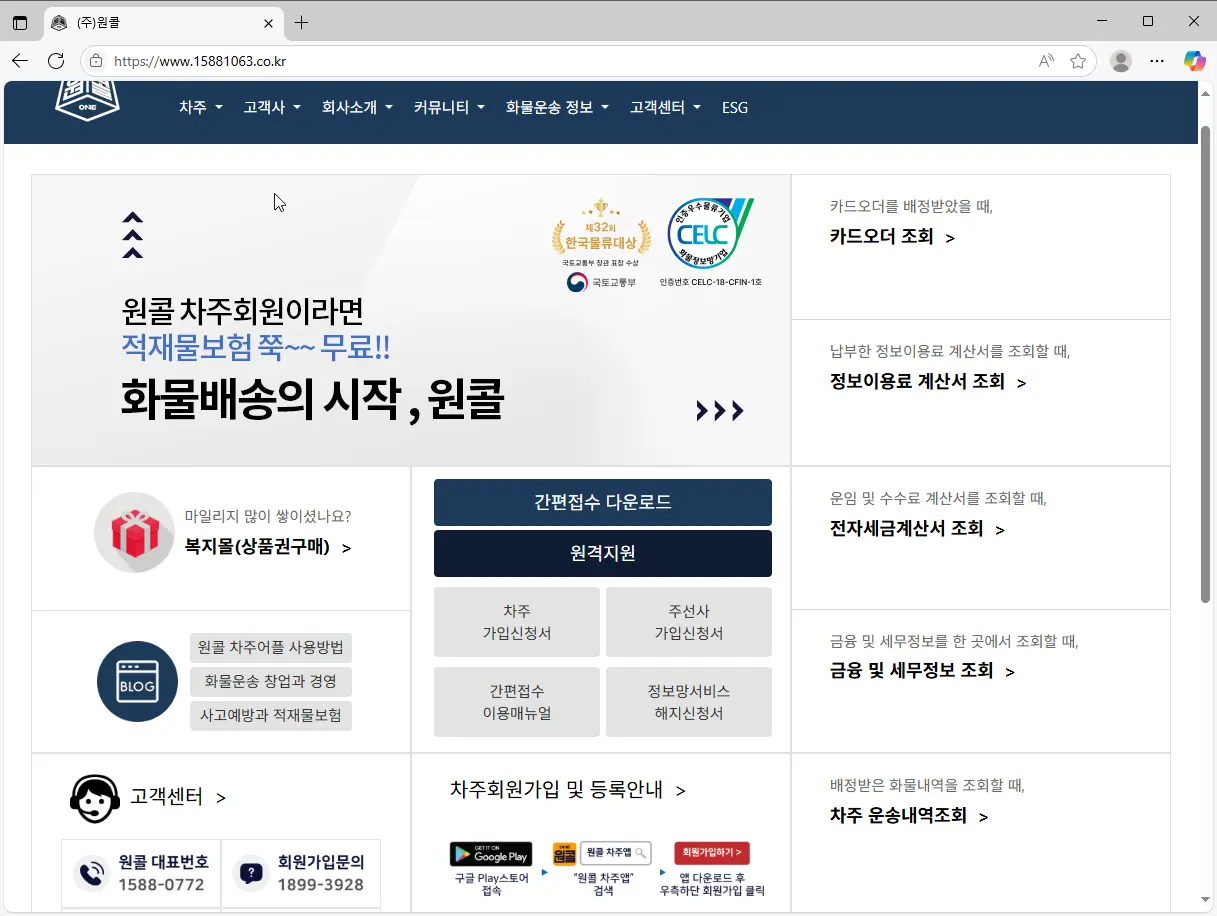Screen dimensions: 1217x916
Task: Expand the 차주 dropdown menu
Action: click(x=201, y=107)
